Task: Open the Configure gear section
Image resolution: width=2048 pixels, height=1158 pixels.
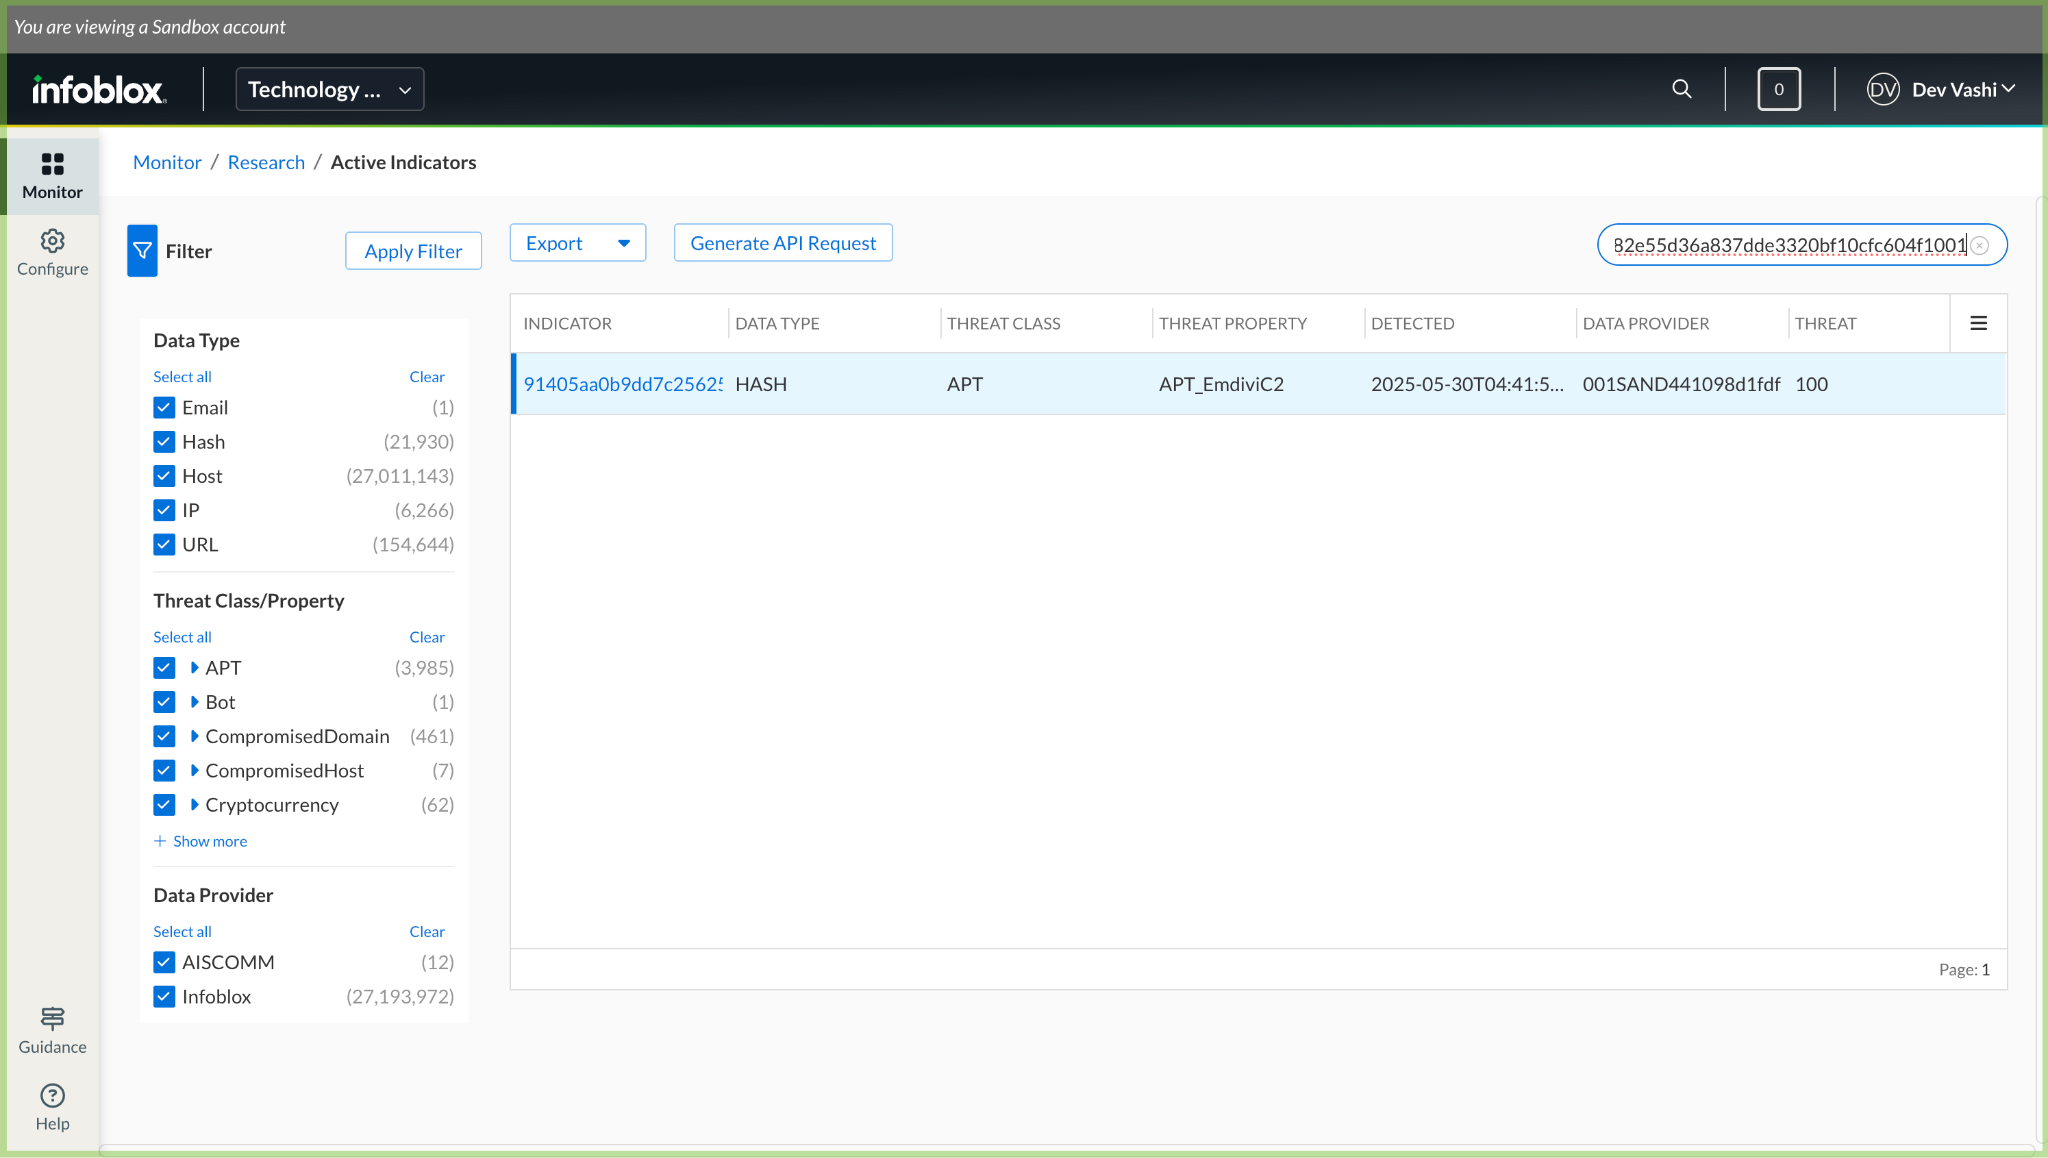Action: click(x=53, y=253)
